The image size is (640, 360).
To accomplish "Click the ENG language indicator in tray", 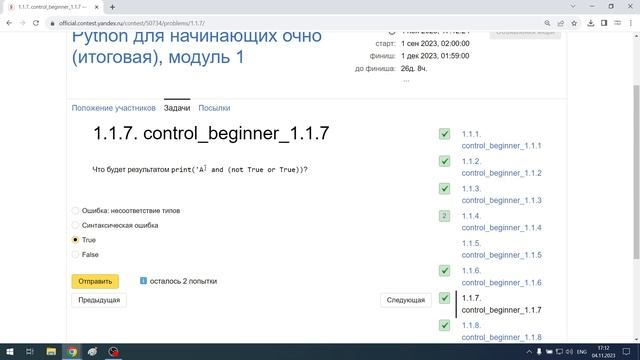I will 582,351.
